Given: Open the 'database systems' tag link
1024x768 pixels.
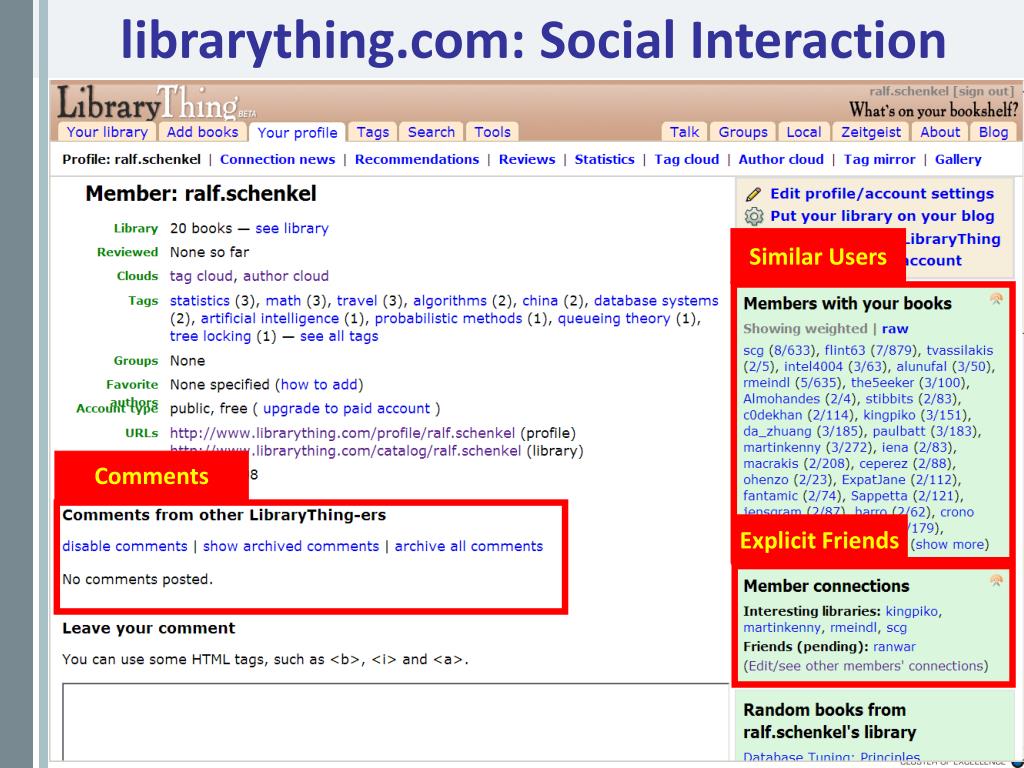Looking at the screenshot, I should (x=656, y=301).
